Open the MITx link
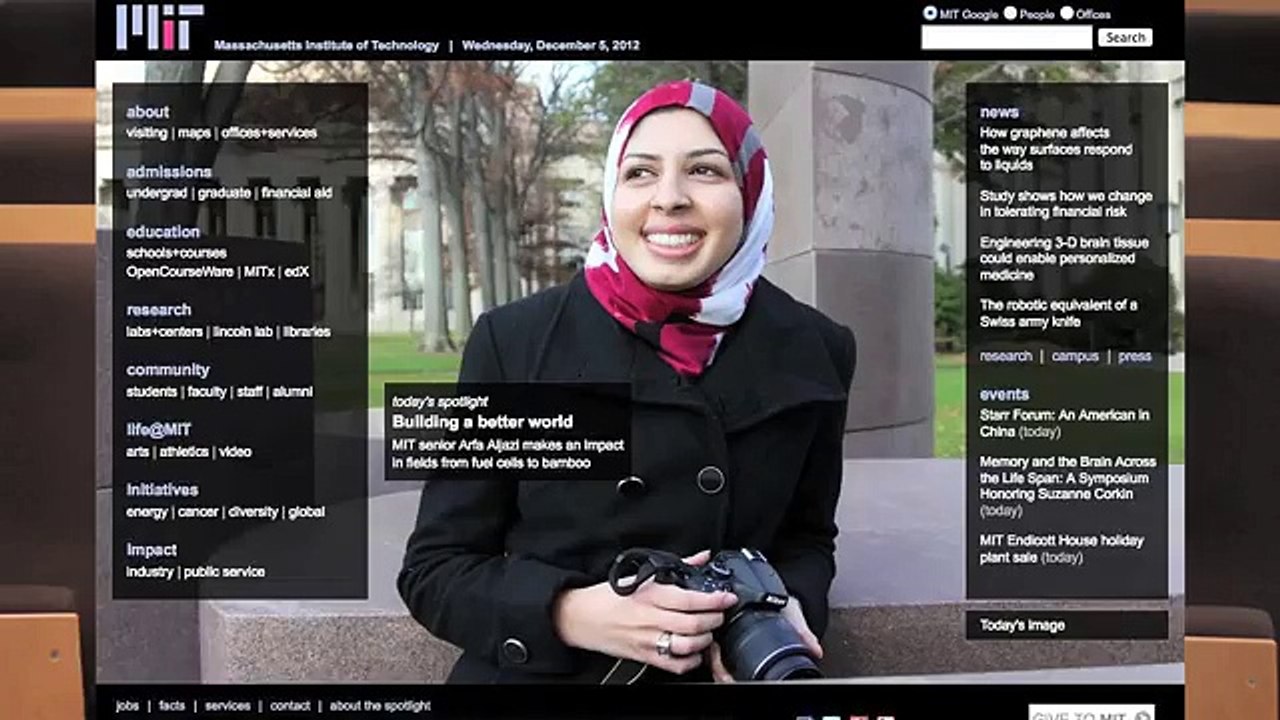 point(259,272)
